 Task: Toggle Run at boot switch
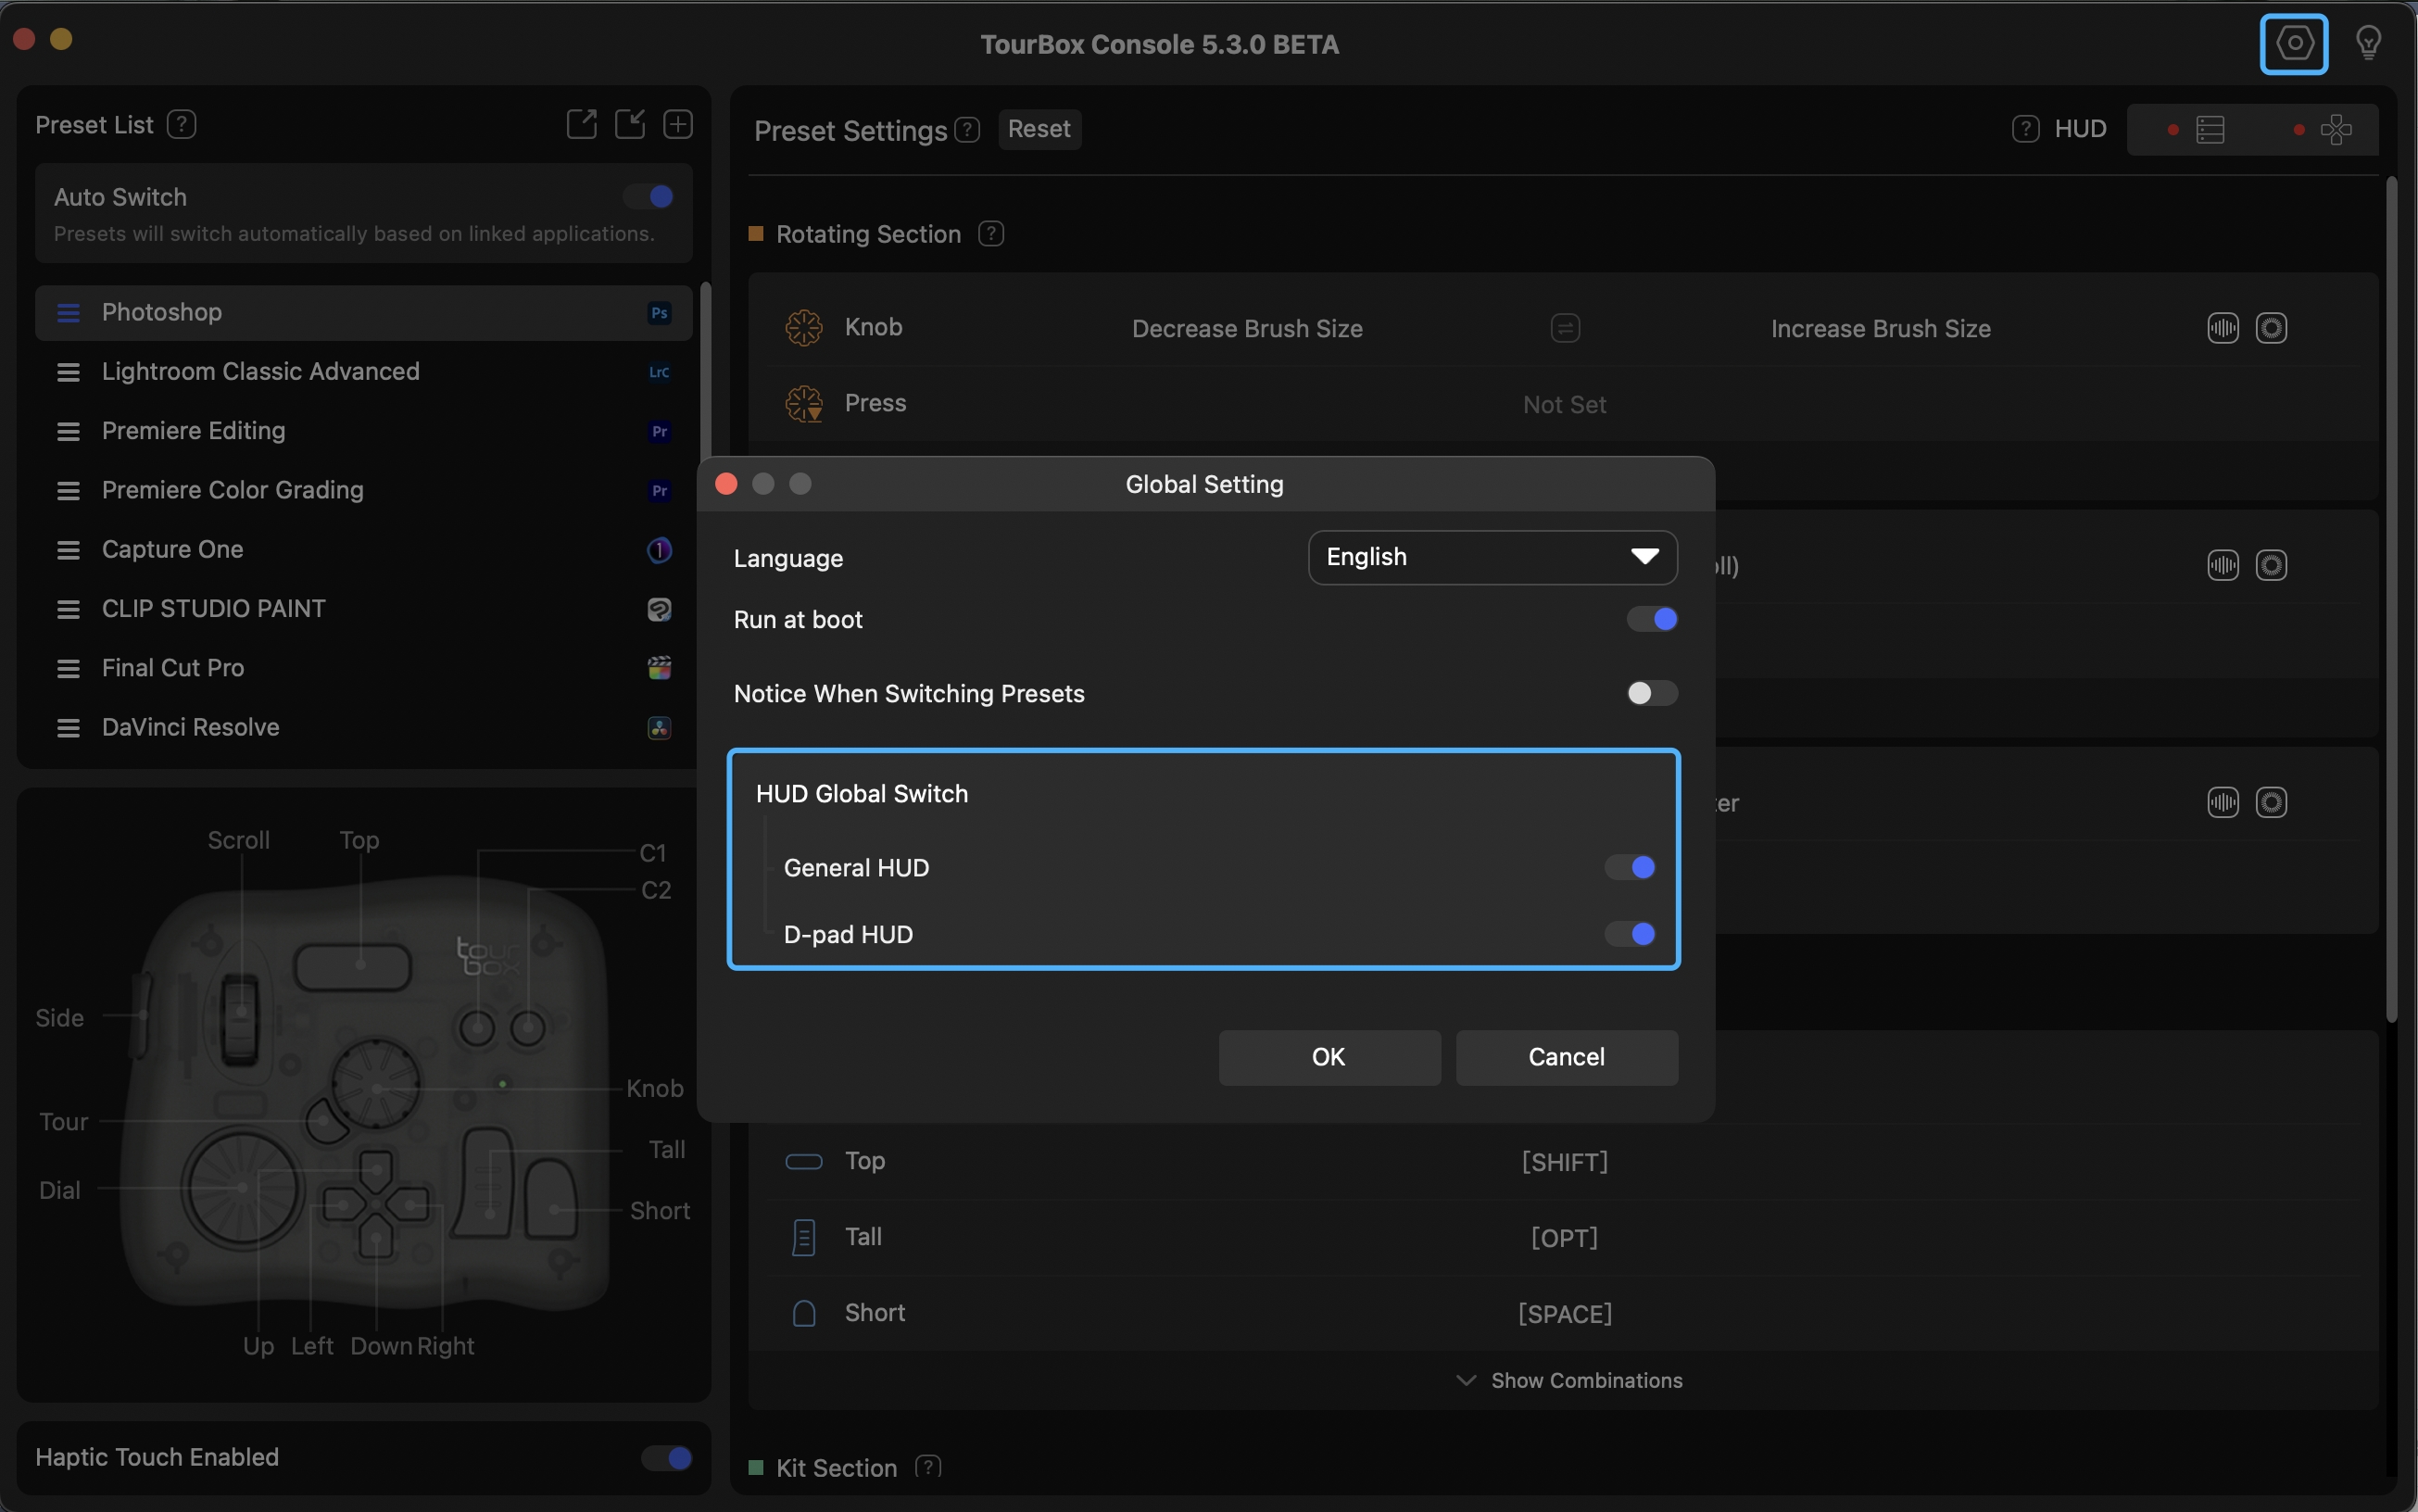pos(1652,619)
